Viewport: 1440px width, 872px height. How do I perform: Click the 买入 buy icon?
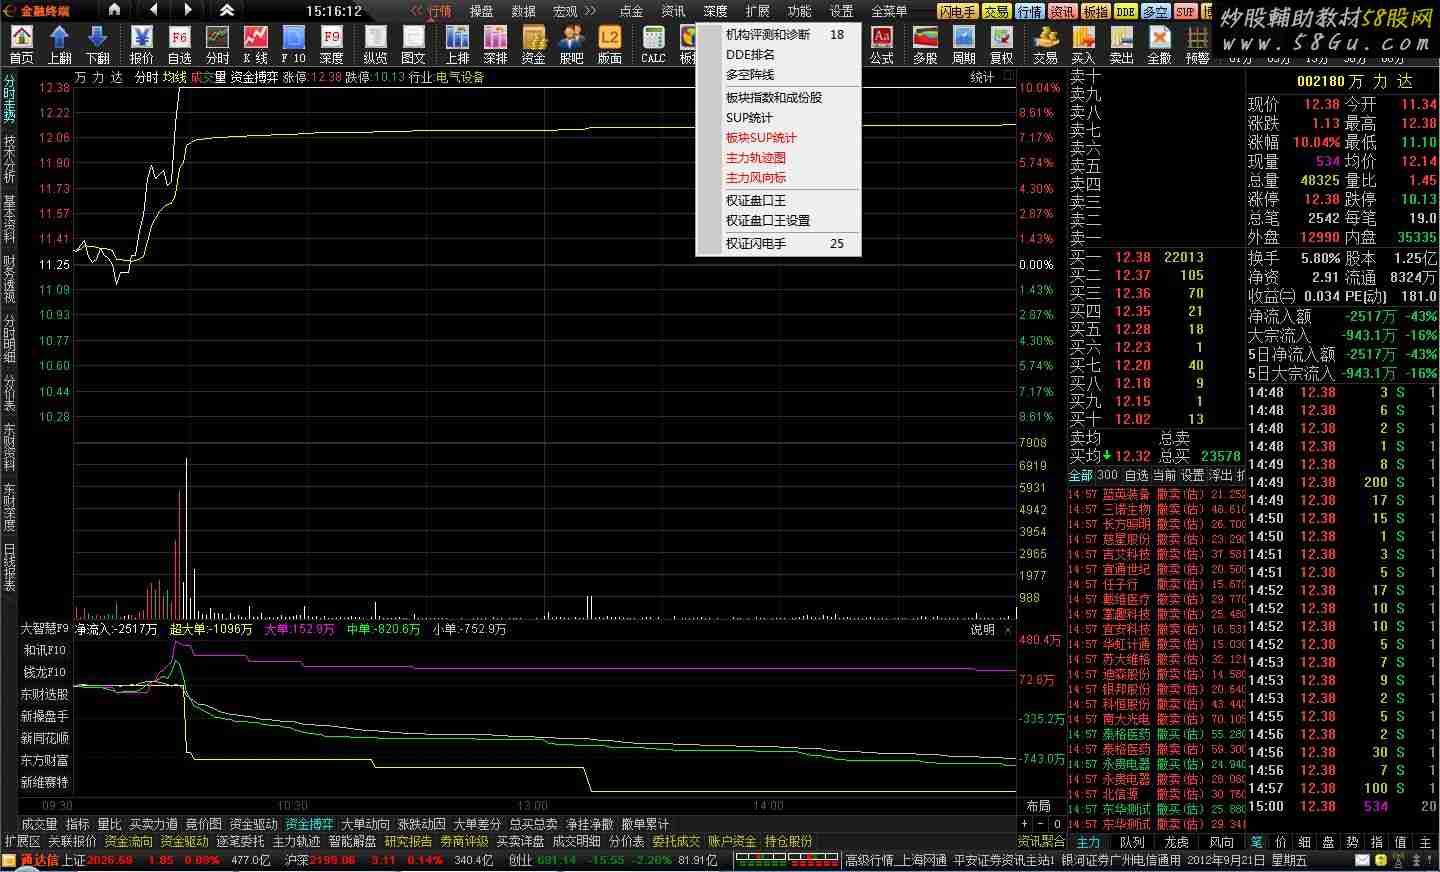click(1083, 45)
